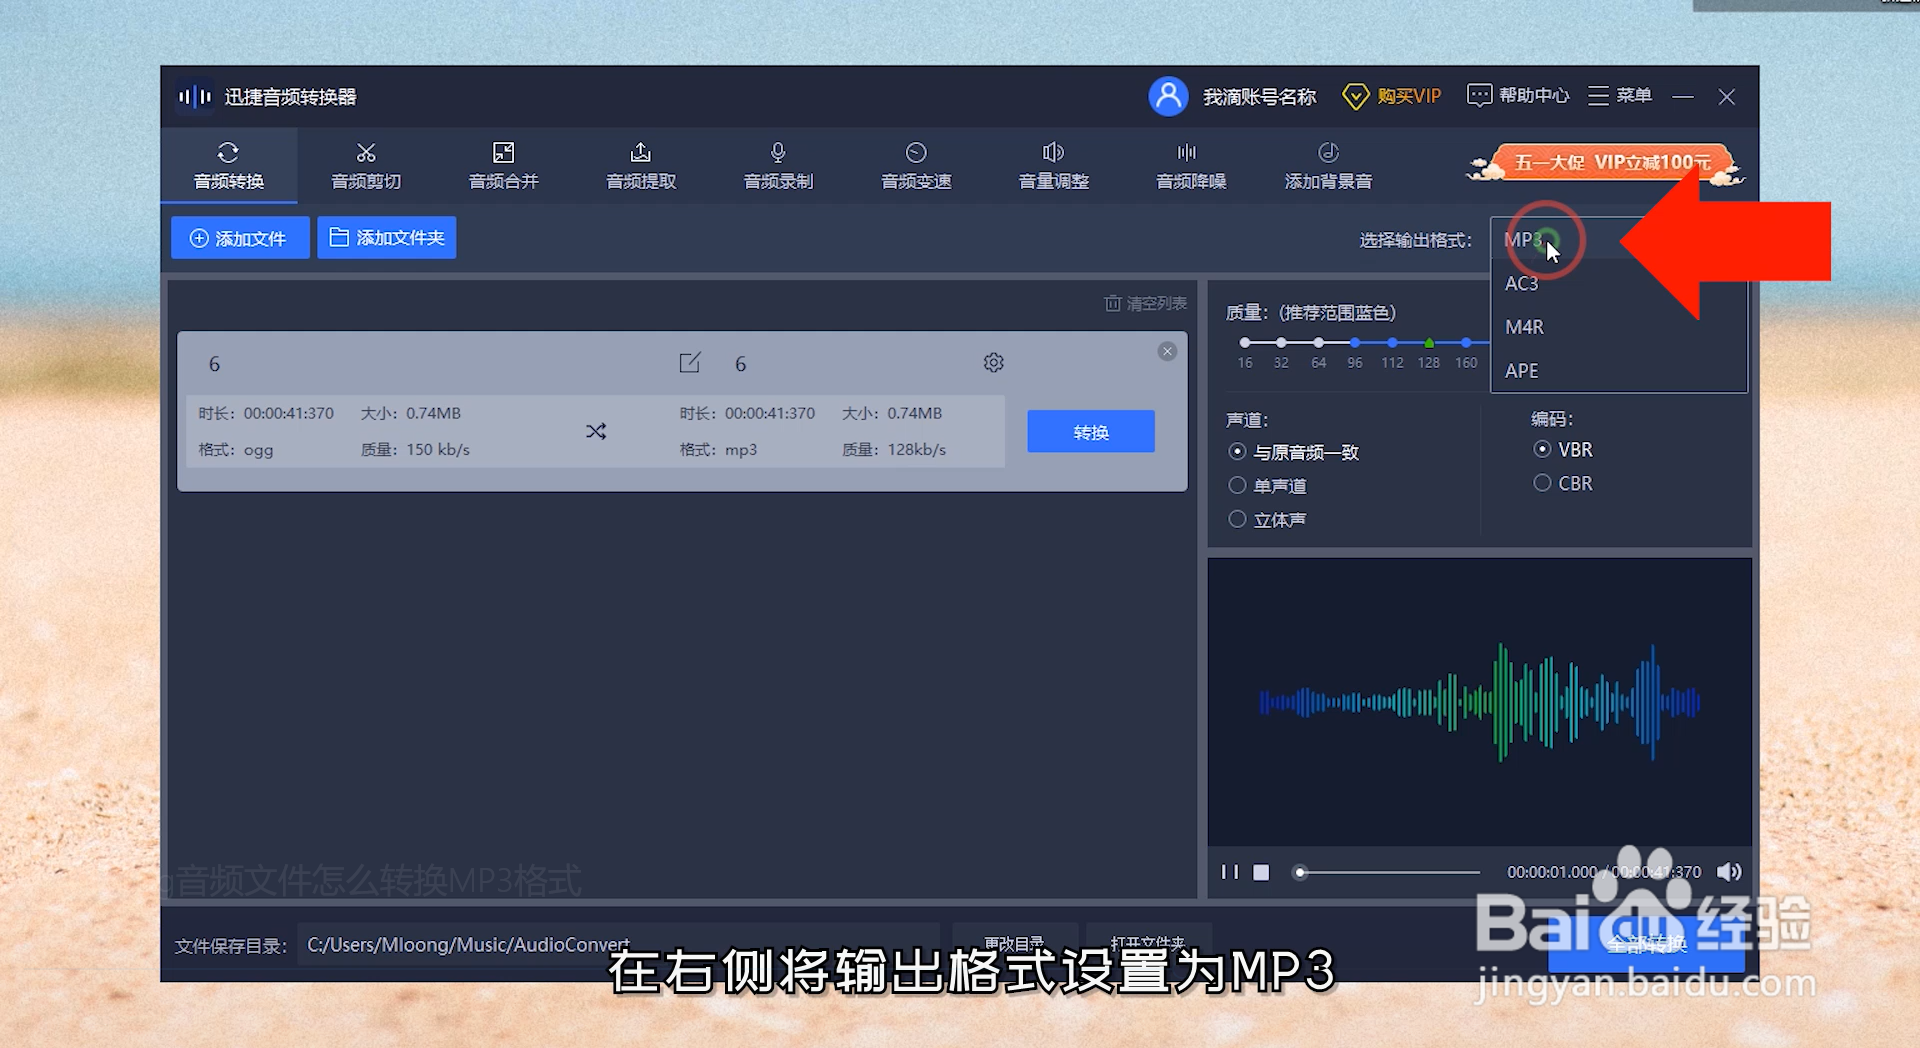Click the 五一大促 VIP promotion banner
This screenshot has width=1920, height=1048.
point(1605,163)
